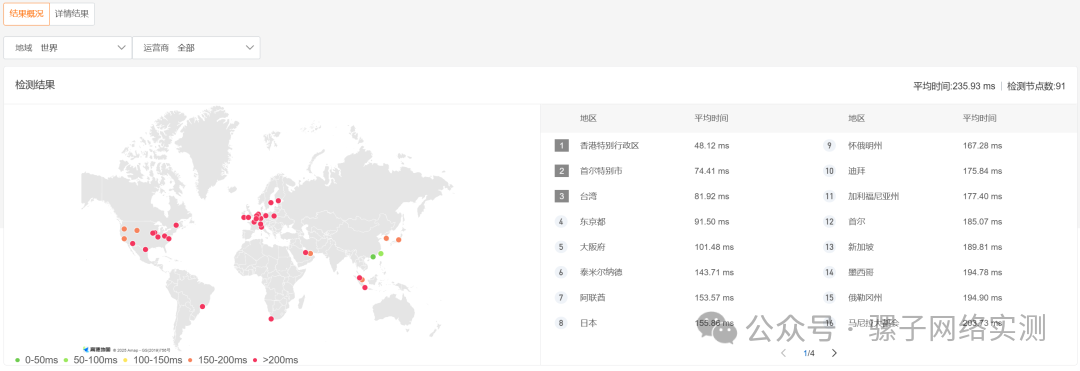This screenshot has width=1080, height=371.
Task: Click the 大阪府 region name
Action: tap(592, 247)
